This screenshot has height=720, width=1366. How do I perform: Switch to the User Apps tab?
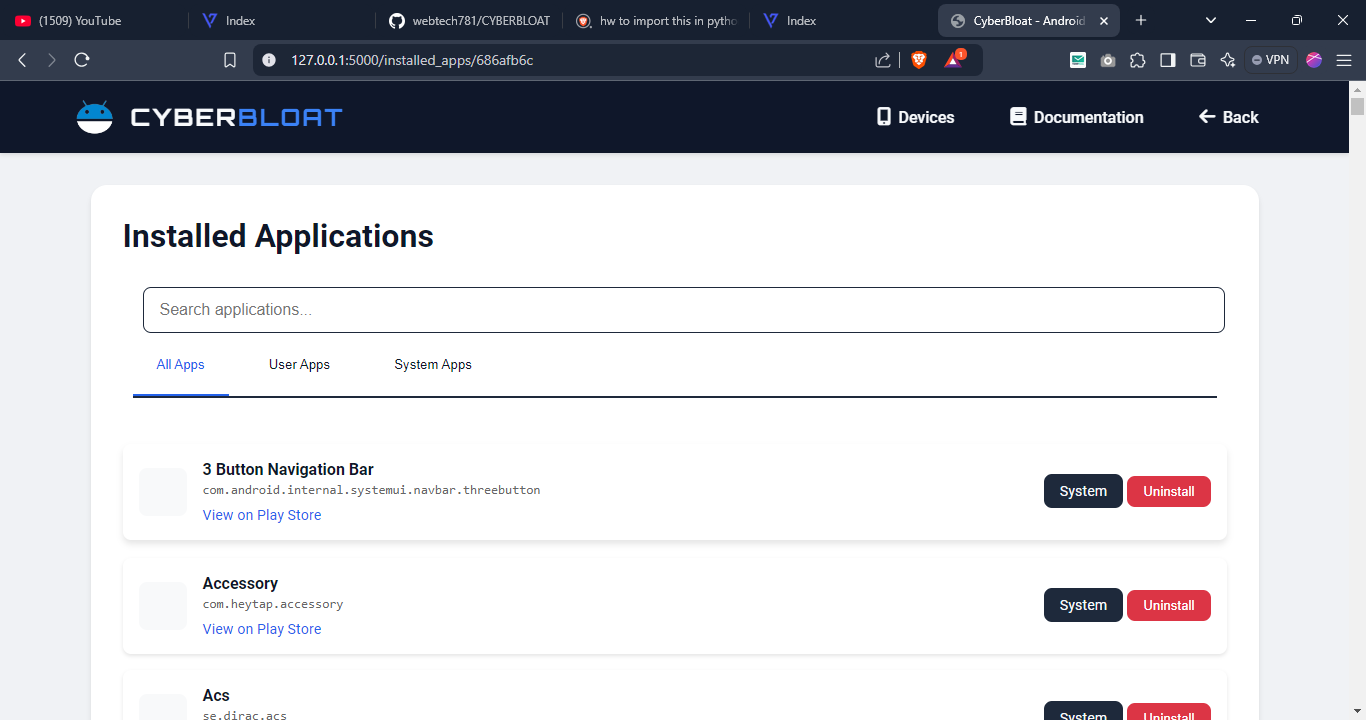[299, 365]
